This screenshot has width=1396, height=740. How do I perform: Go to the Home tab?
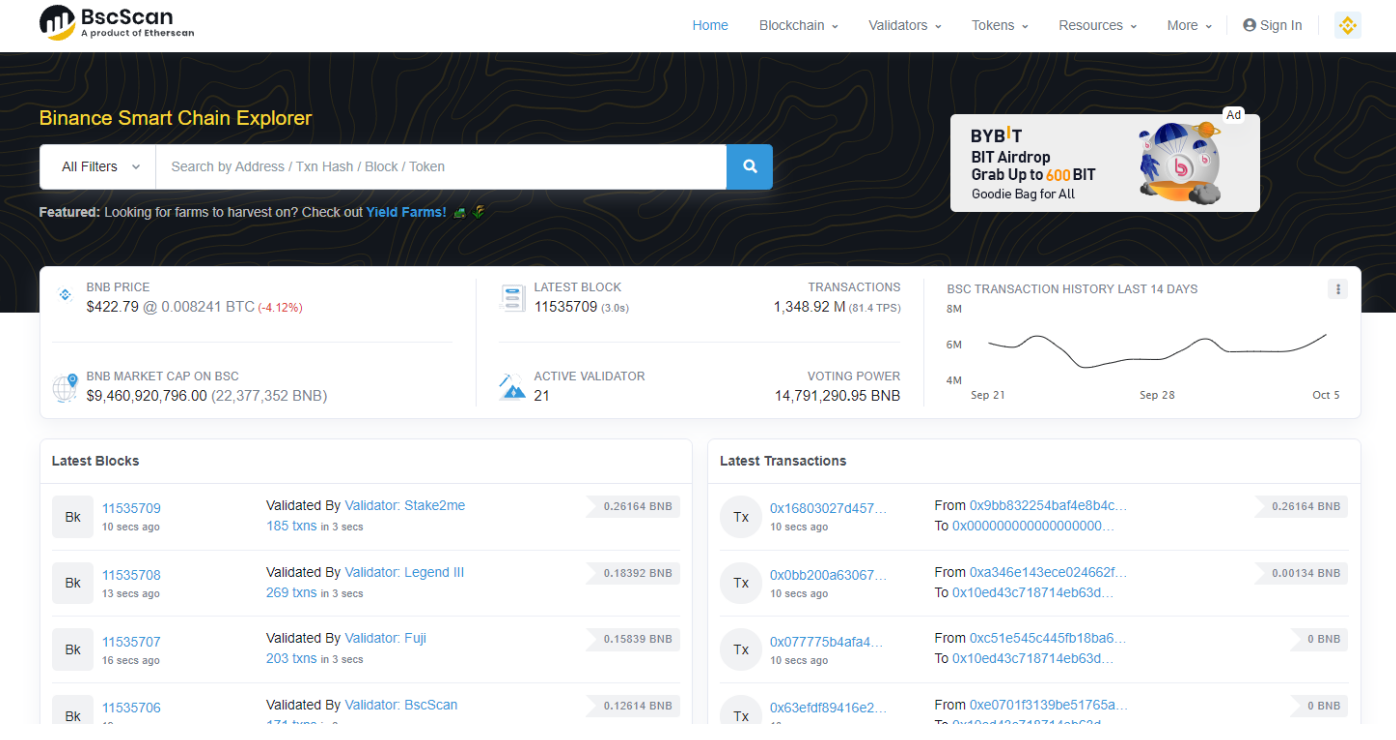pos(710,26)
